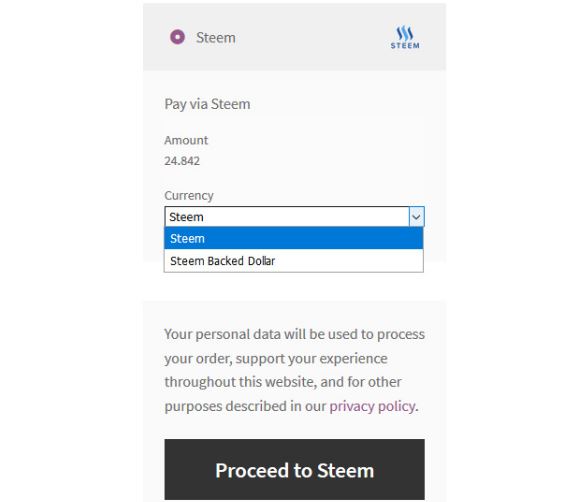Click the Steem payment method label
The width and height of the screenshot is (586, 502).
click(x=216, y=38)
